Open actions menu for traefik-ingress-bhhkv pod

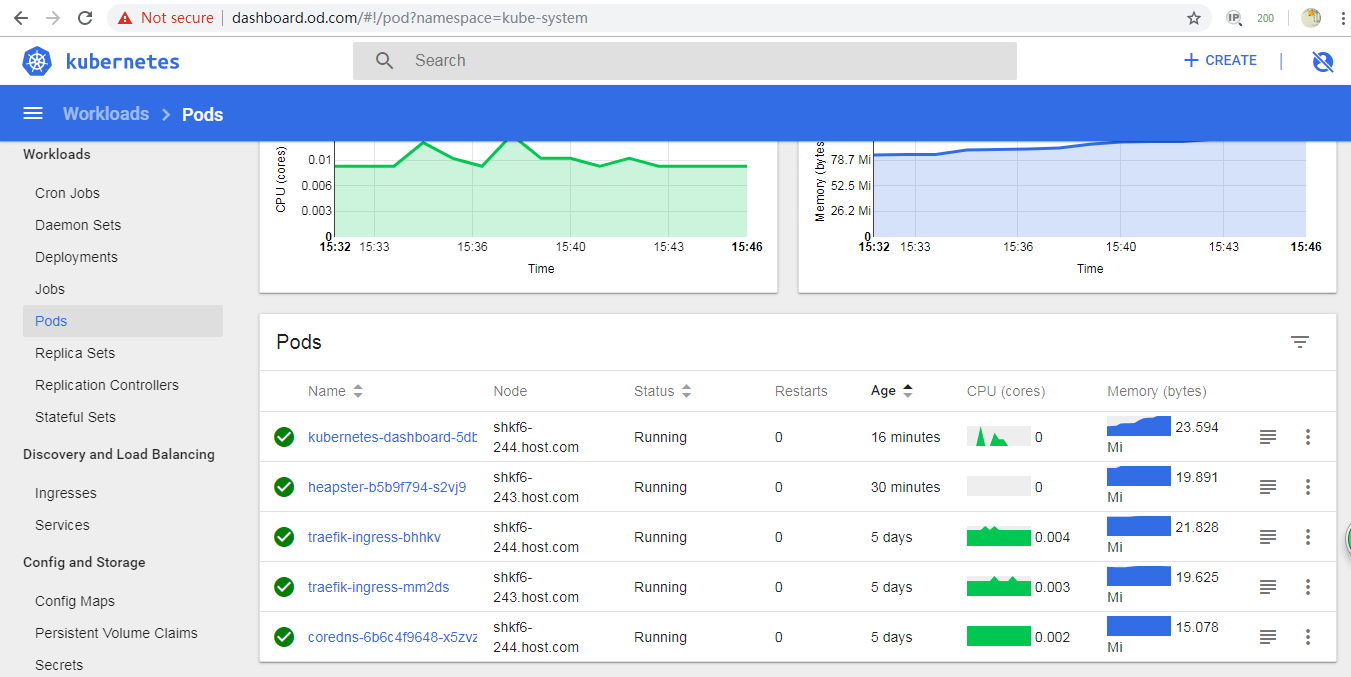click(1308, 537)
